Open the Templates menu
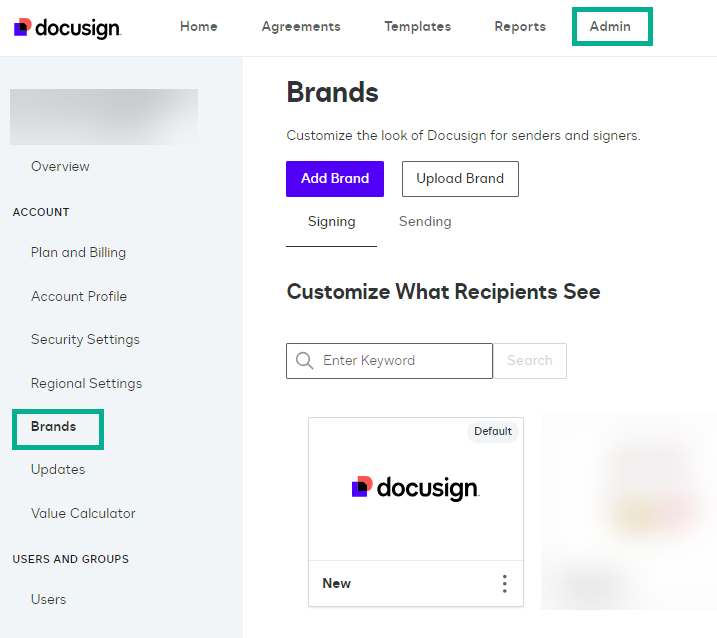717x638 pixels. 417,27
